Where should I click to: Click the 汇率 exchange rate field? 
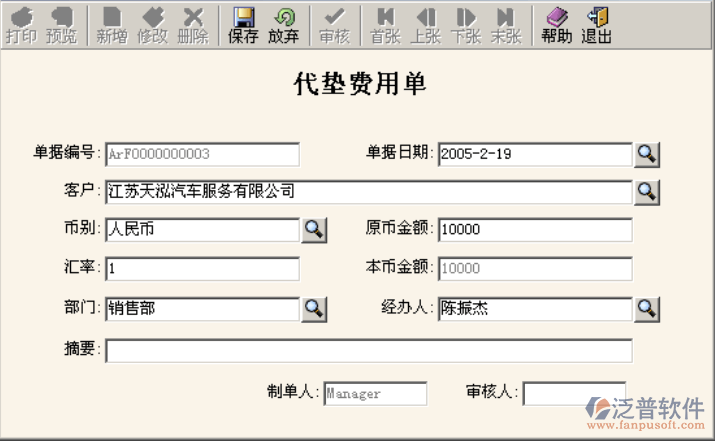coord(202,269)
